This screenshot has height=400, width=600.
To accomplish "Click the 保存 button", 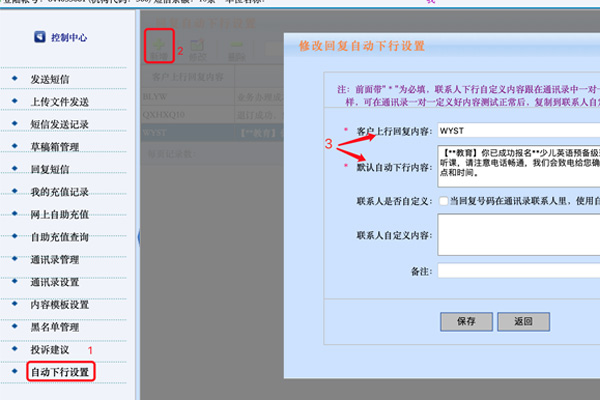I will point(466,322).
